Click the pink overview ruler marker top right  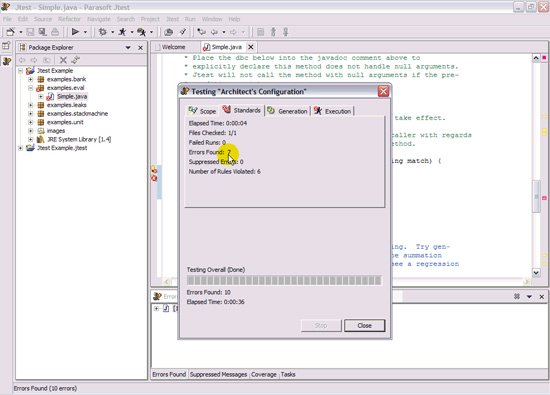pos(544,58)
